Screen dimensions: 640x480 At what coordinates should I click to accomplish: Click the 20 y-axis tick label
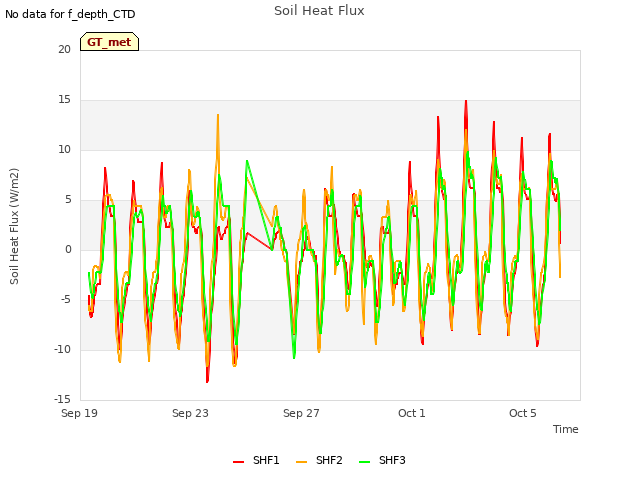coord(64,49)
